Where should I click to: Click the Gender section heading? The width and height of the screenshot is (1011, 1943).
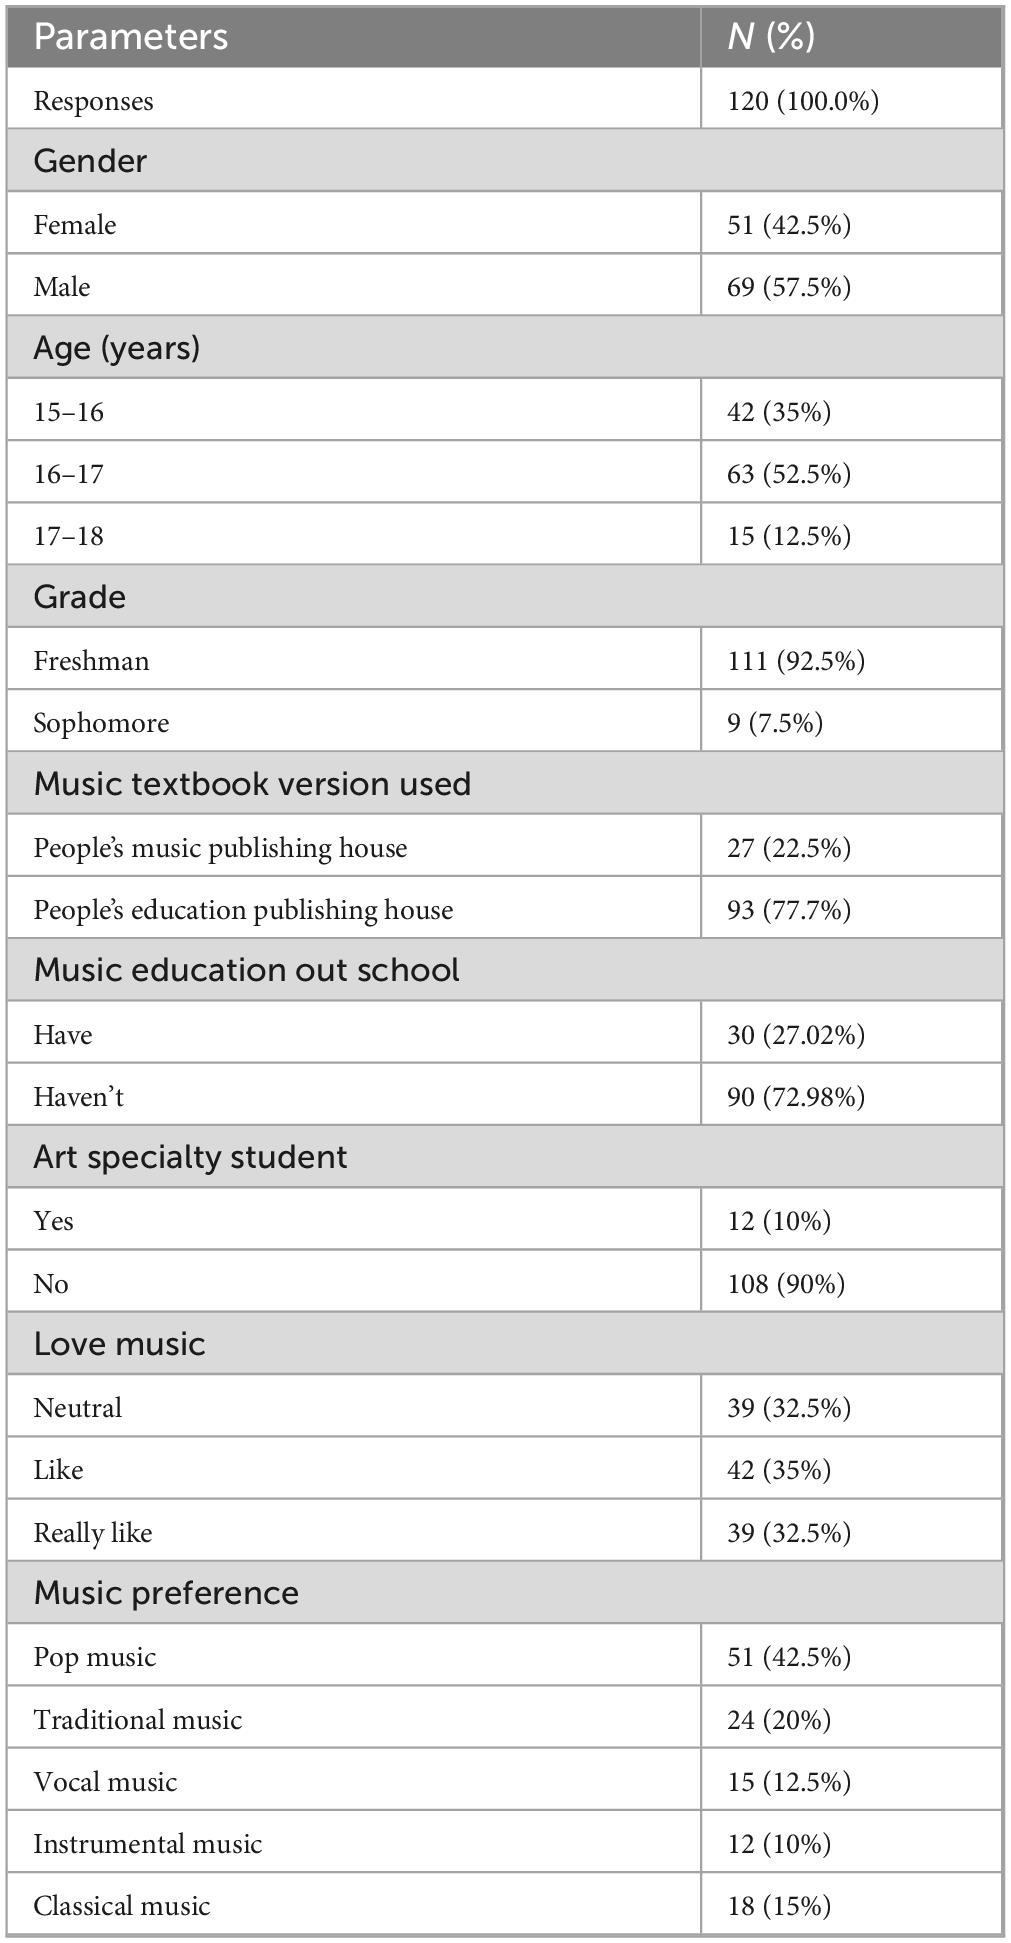click(x=90, y=161)
